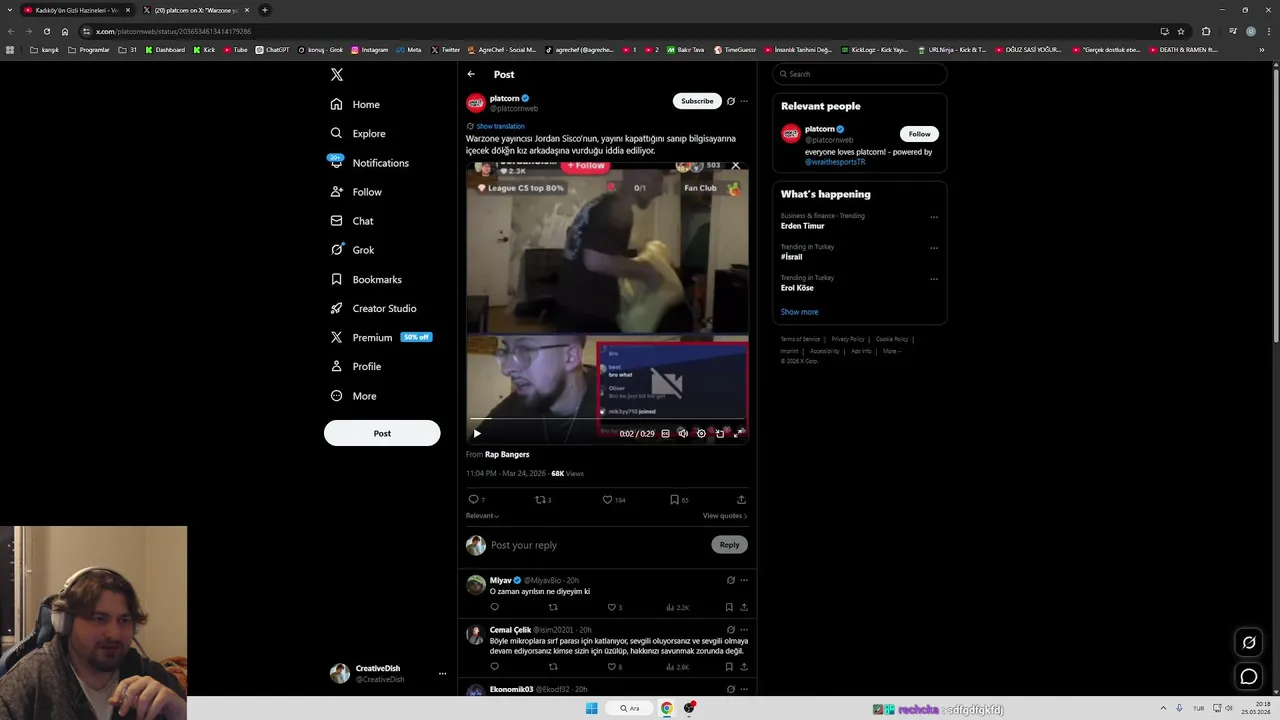Open the X logo home link
The image size is (1280, 720).
pyautogui.click(x=337, y=75)
